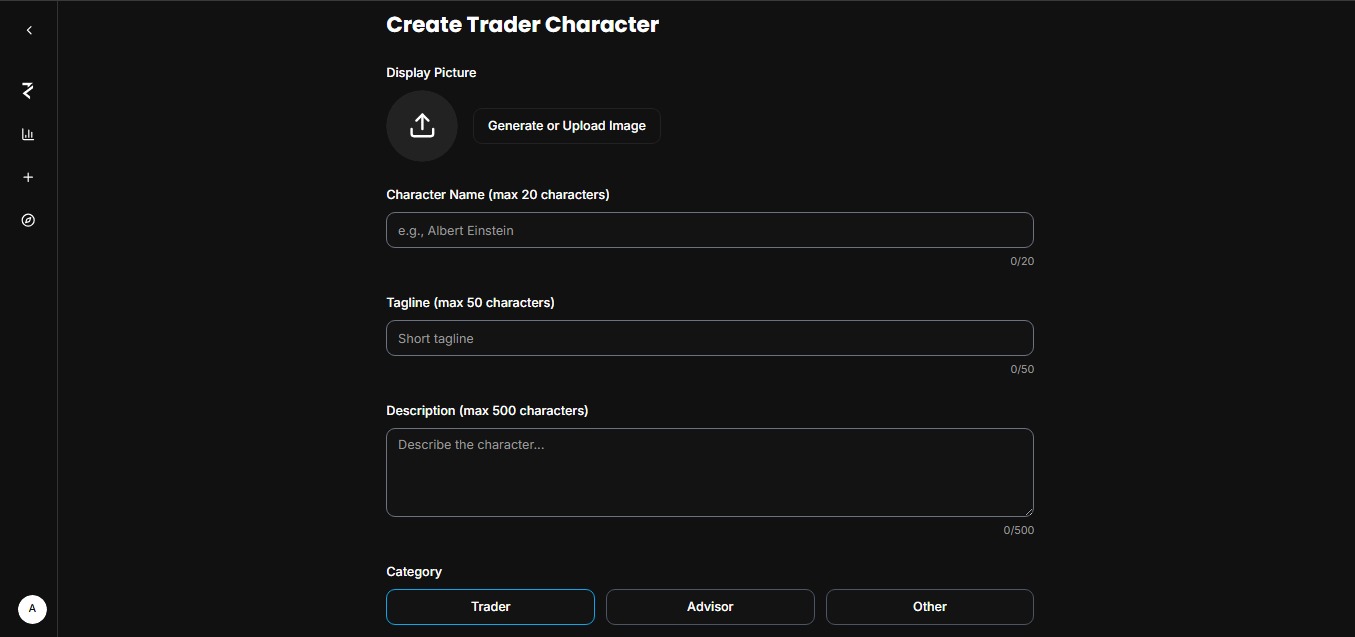This screenshot has height=637, width=1355.
Task: Click the upload arrow inside Display Picture circle
Action: [421, 126]
